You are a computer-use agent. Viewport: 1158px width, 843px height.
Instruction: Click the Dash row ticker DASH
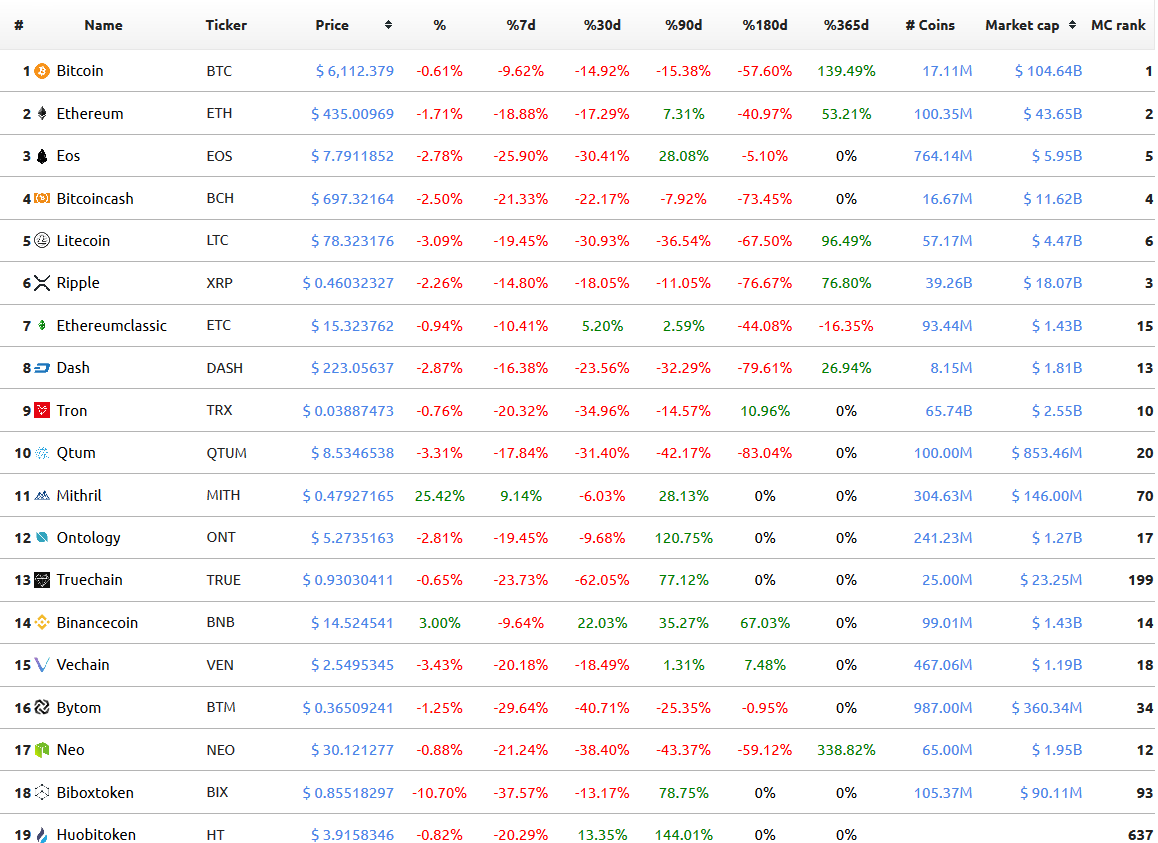coord(225,368)
